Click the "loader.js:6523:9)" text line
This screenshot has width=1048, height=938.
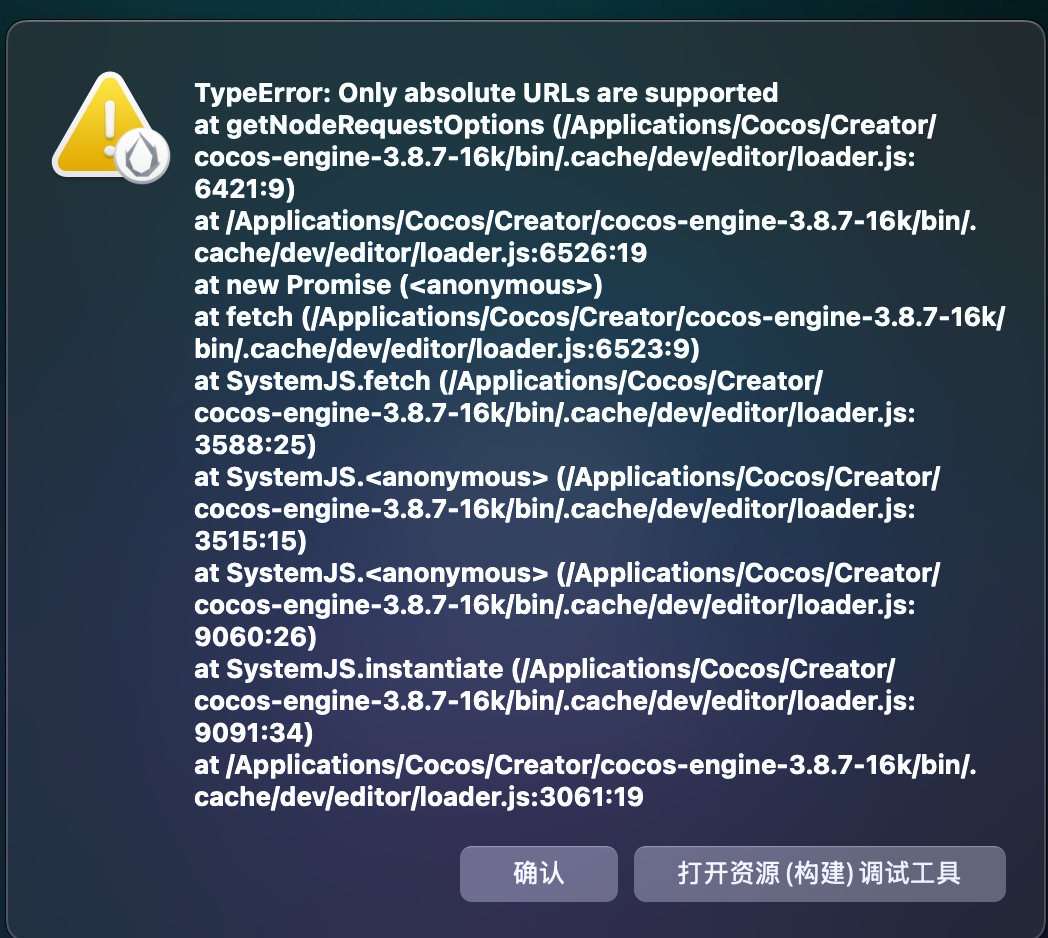coord(446,350)
